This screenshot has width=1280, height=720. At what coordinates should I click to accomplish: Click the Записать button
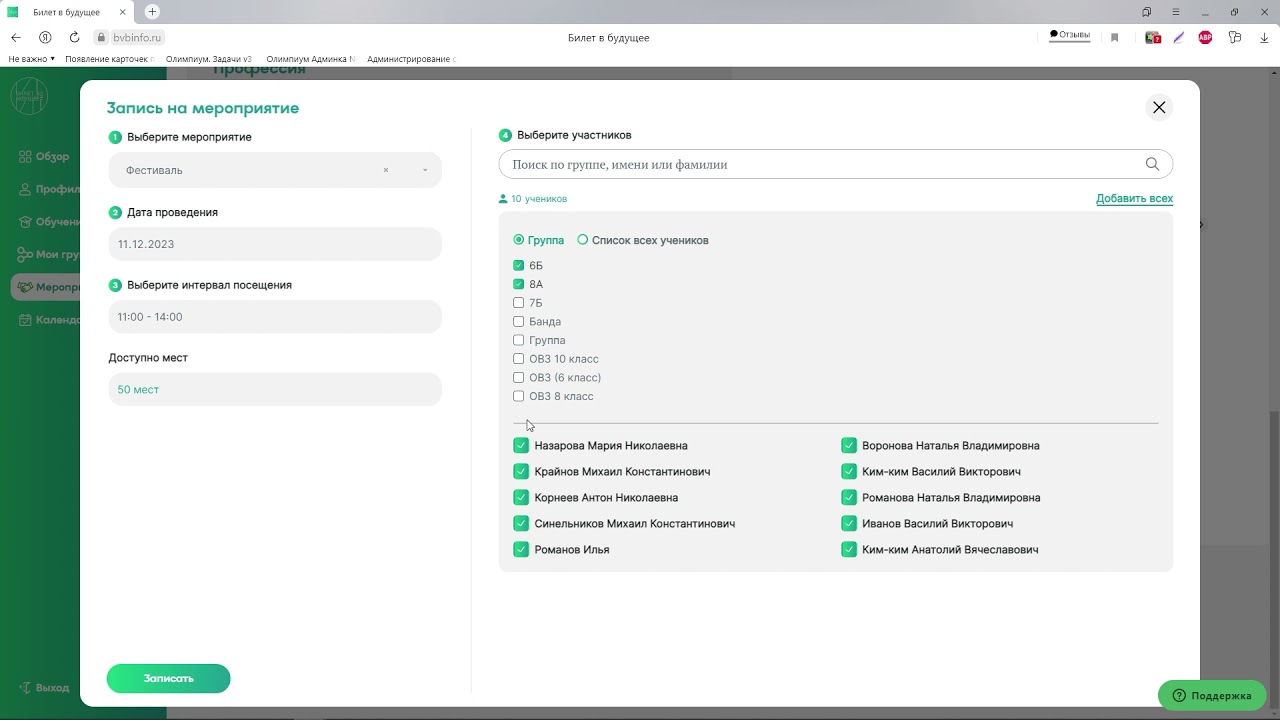tap(168, 678)
